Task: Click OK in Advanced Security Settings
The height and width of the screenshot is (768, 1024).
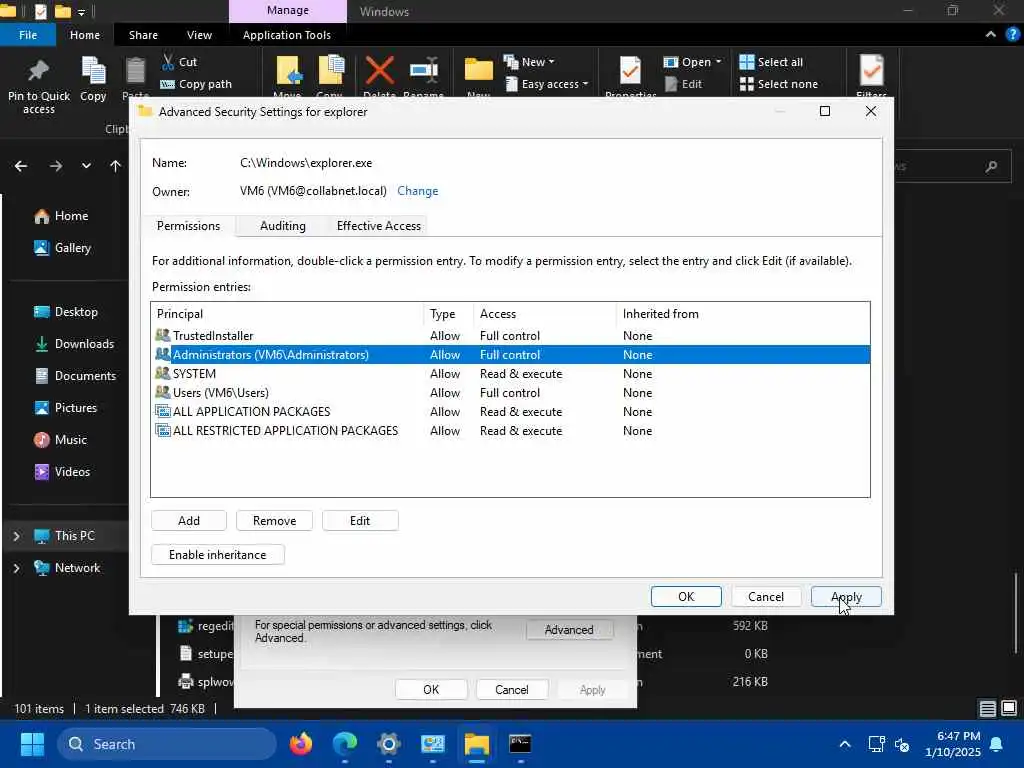Action: [686, 597]
